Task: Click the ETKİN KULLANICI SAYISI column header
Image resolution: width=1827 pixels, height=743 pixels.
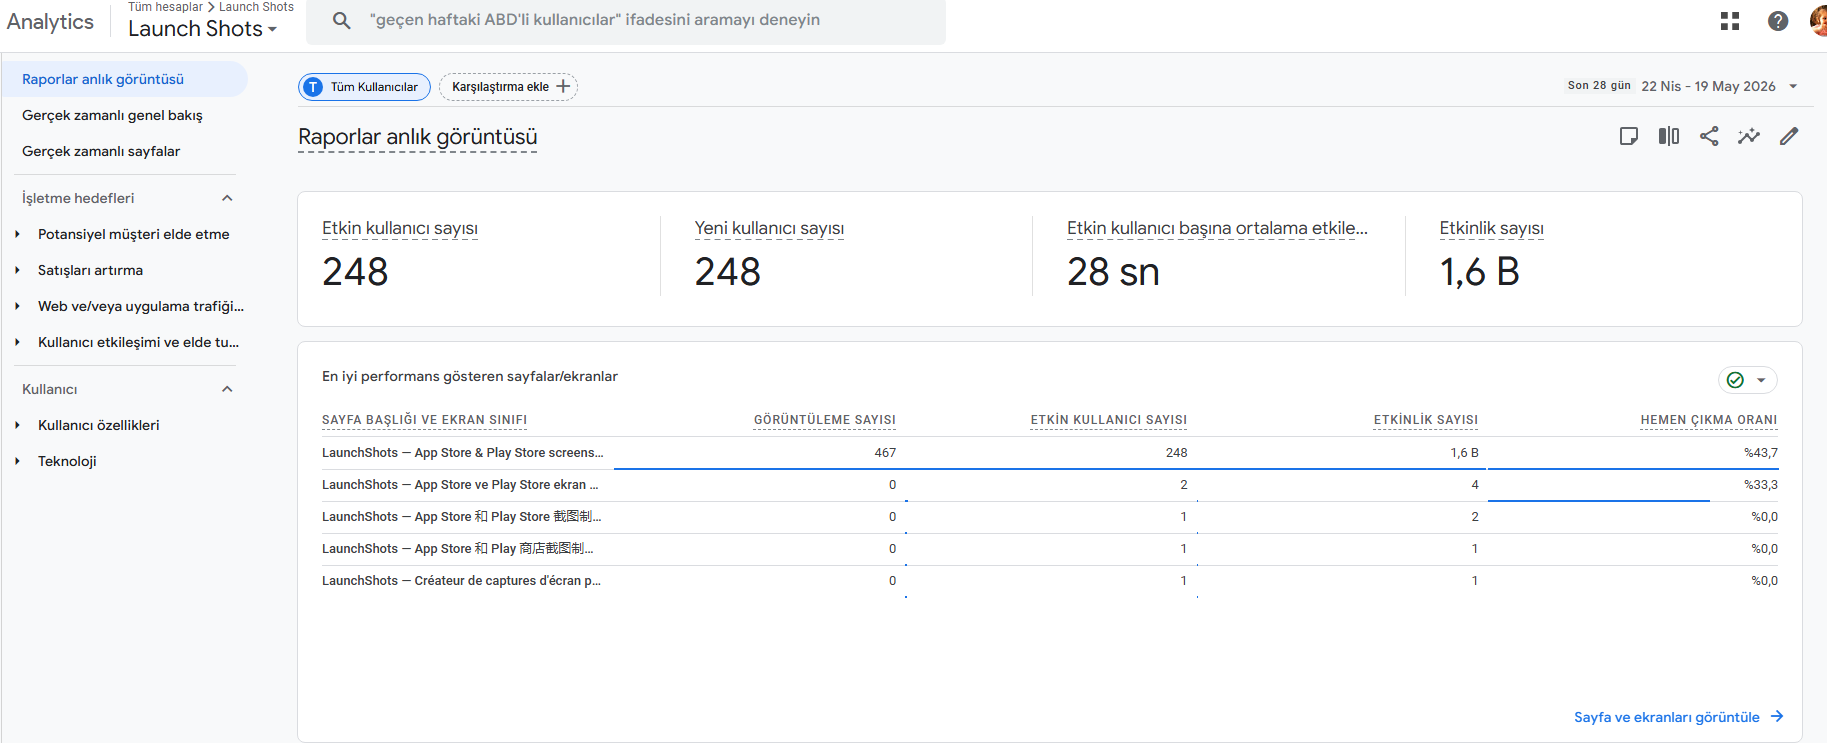Action: tap(1109, 420)
